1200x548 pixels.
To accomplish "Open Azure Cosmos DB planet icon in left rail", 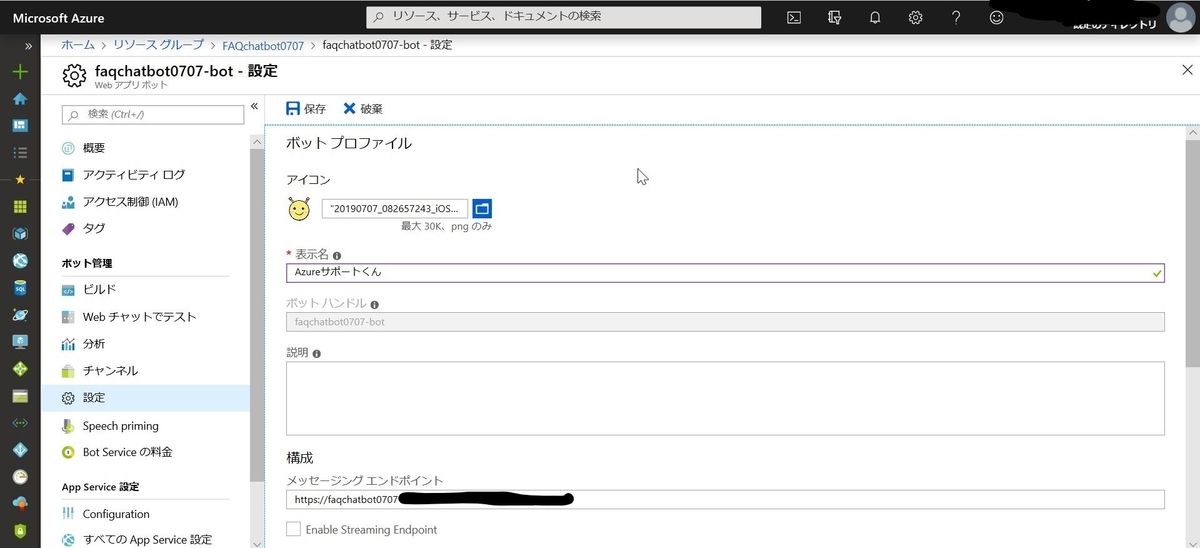I will tap(20, 314).
